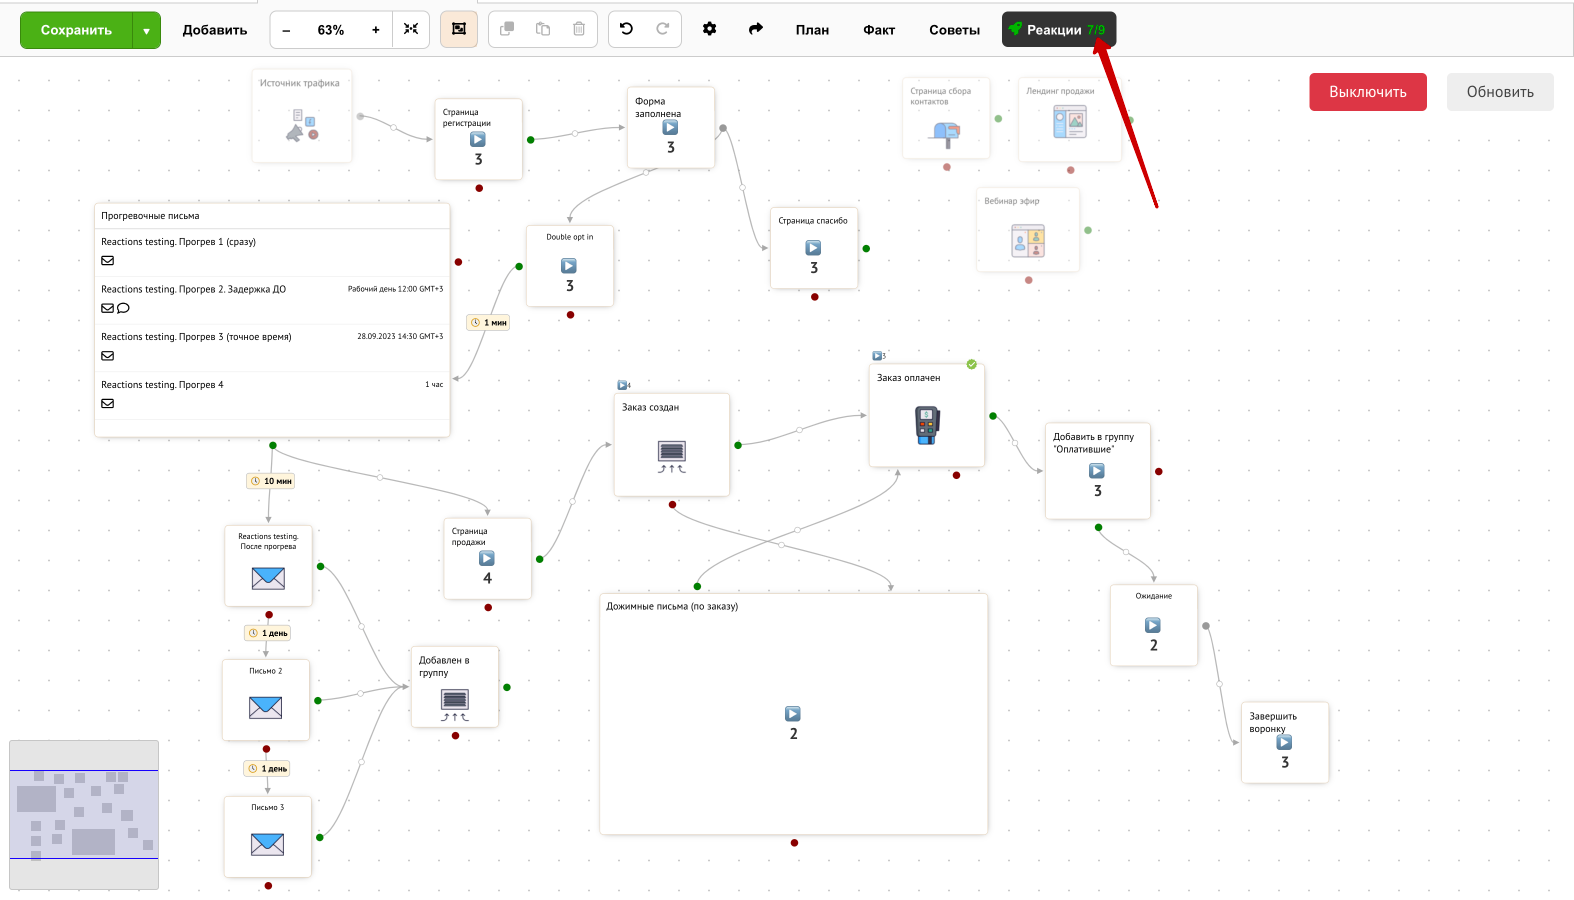Screen dimensions: 1574x900
Task: Click the minimap overview thumbnail
Action: [84, 815]
